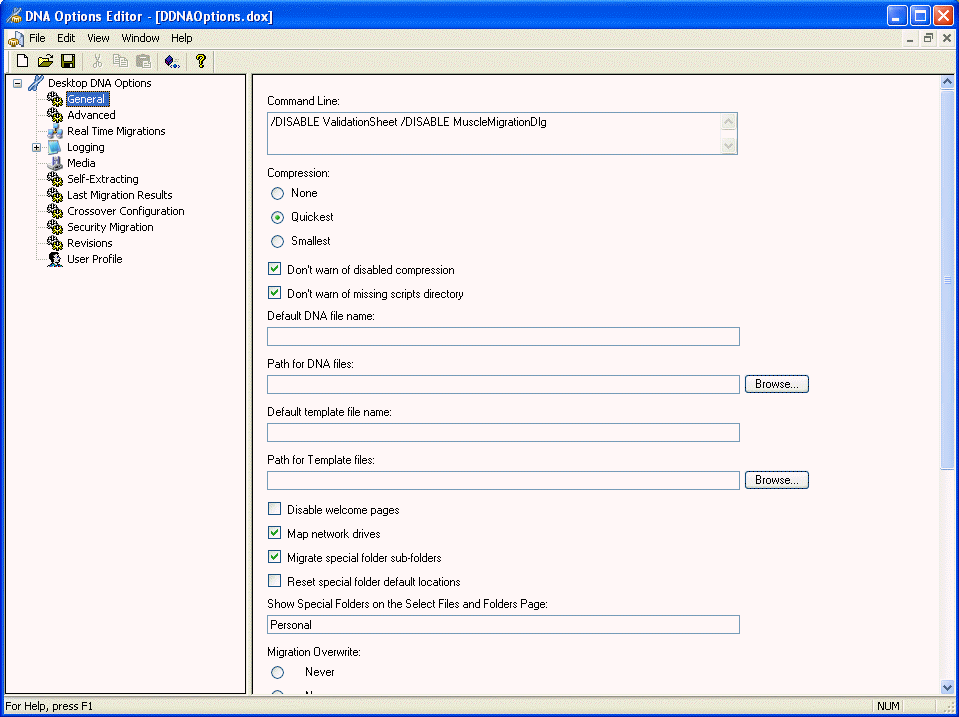Image resolution: width=959 pixels, height=717 pixels.
Task: Select Self-Extracting tree item
Action: [103, 179]
